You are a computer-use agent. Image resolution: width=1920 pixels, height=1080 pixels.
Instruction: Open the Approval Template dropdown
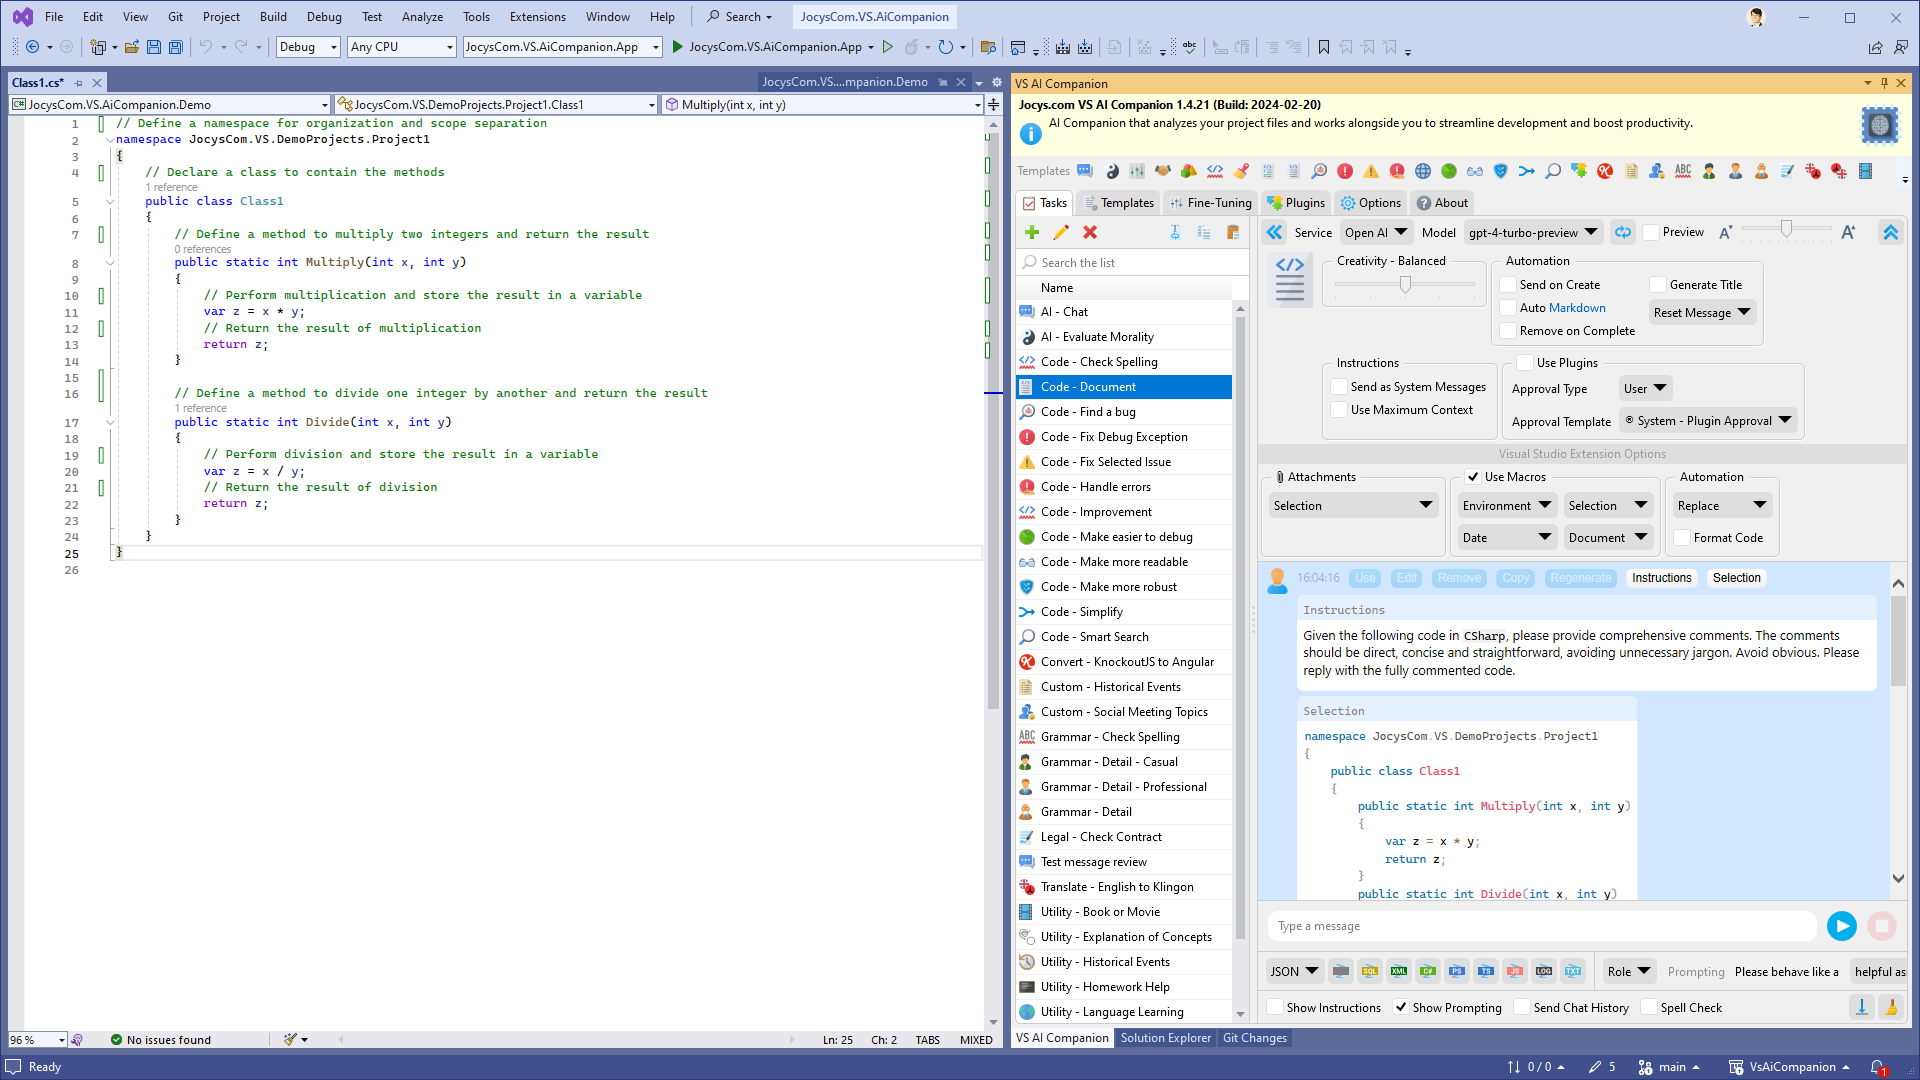[1707, 420]
